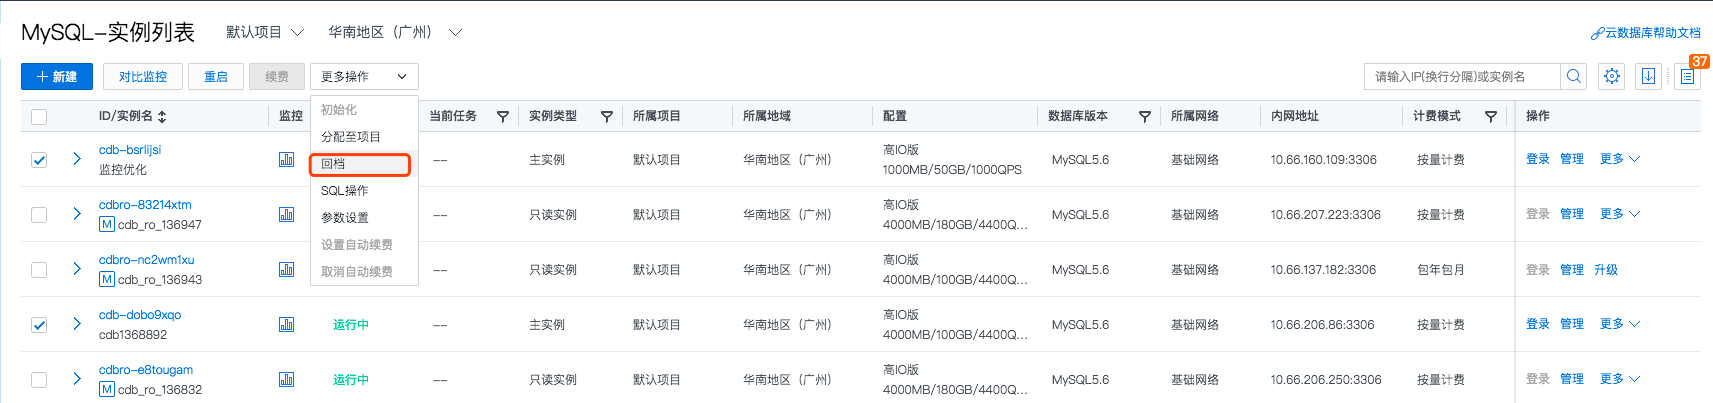Open 云数据库帮助文档 link
The width and height of the screenshot is (1713, 403).
[1646, 33]
